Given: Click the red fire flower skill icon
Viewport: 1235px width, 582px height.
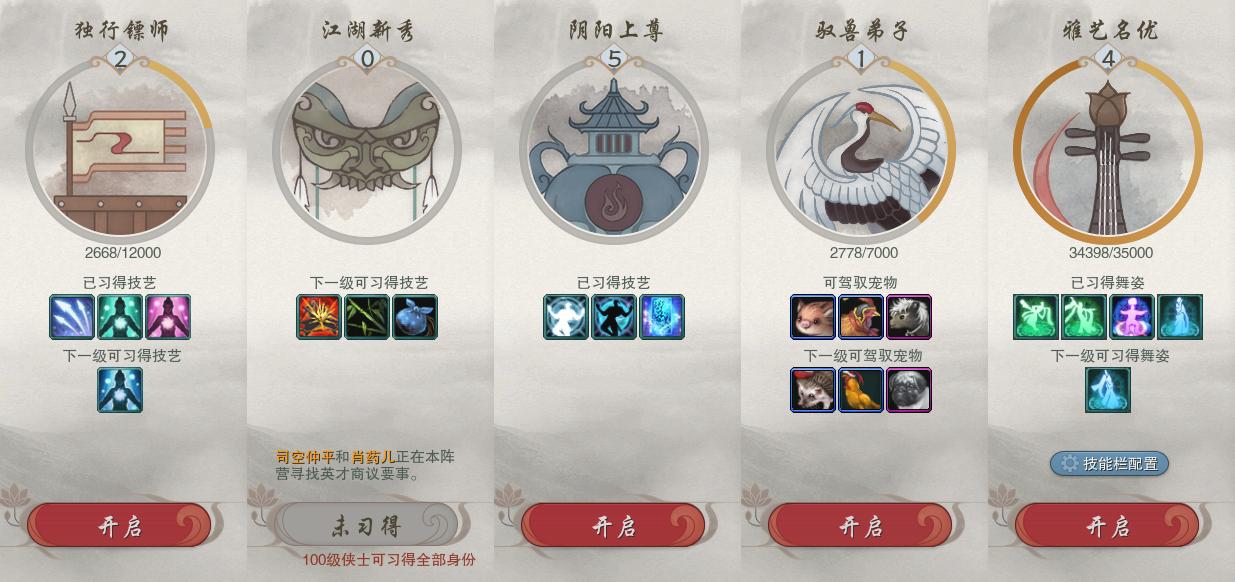Looking at the screenshot, I should (x=319, y=317).
